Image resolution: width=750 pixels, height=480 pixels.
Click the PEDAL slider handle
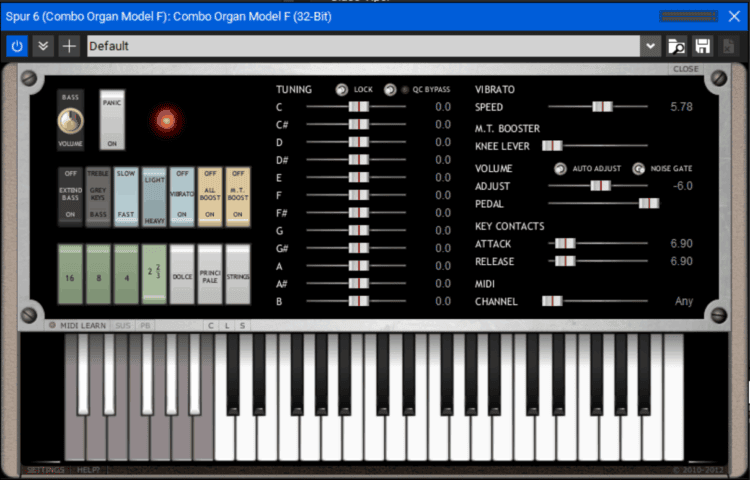pyautogui.click(x=649, y=204)
